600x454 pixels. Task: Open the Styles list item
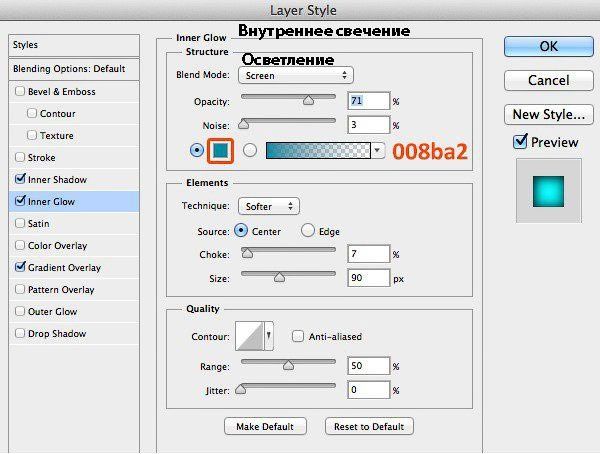74,45
